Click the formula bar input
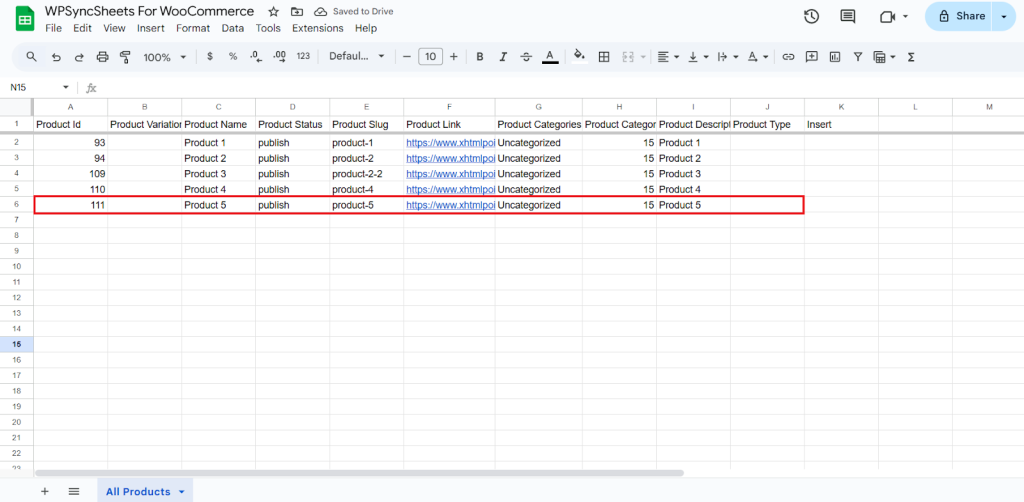 562,87
